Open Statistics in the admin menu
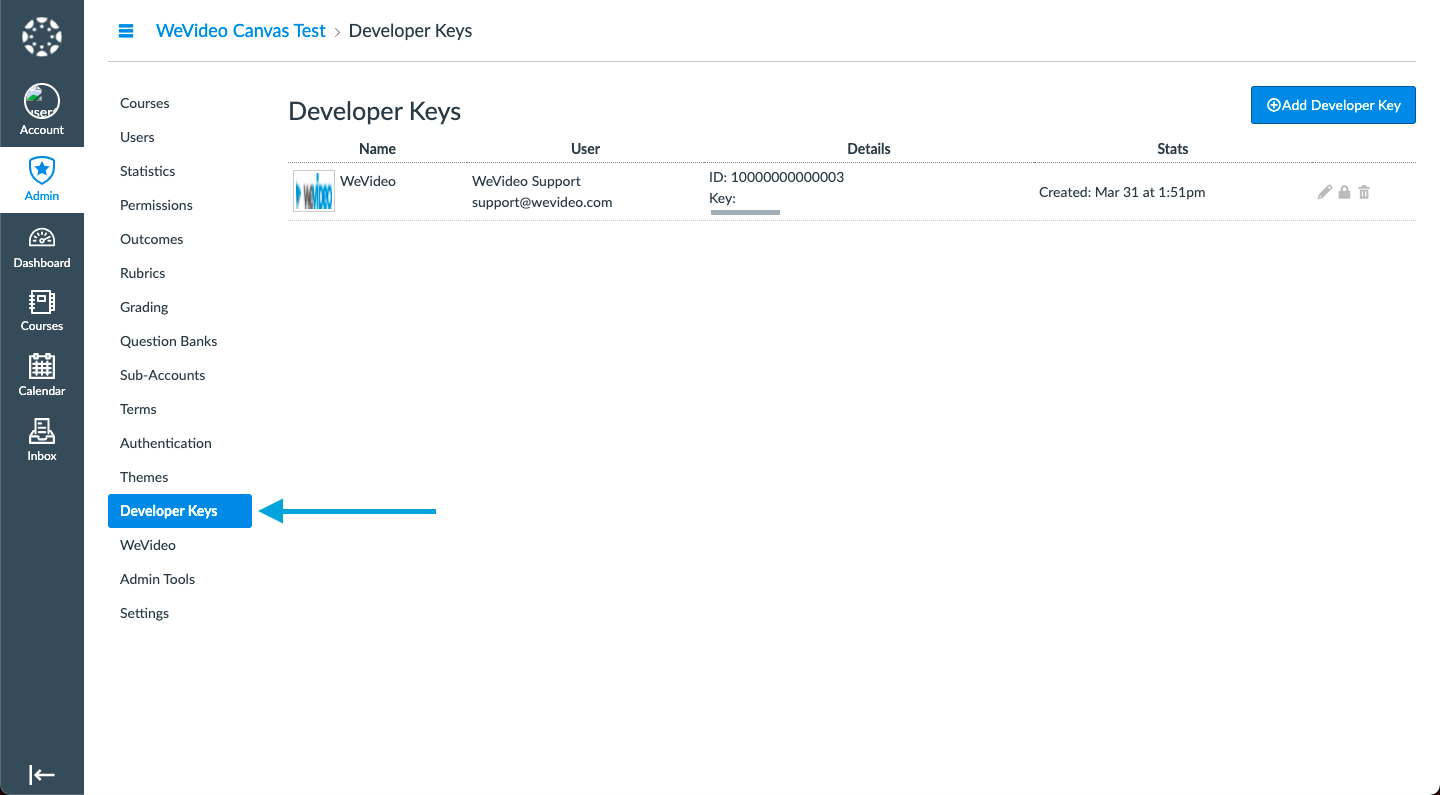 click(148, 171)
